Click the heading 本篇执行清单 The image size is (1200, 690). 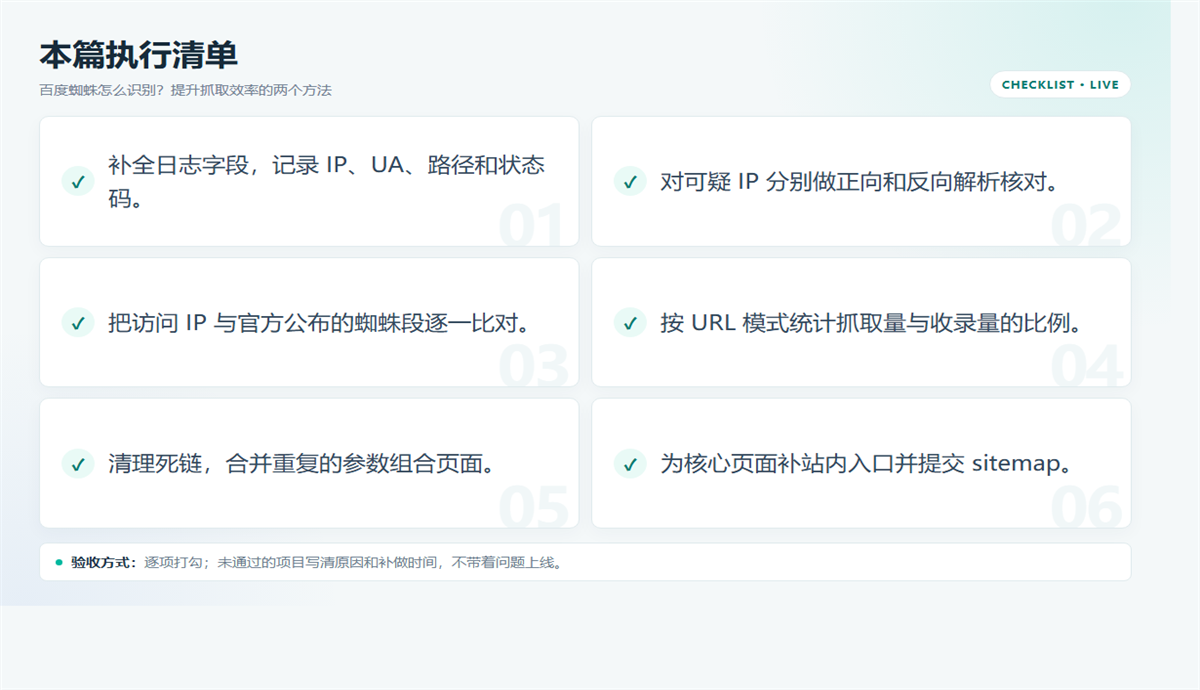(138, 54)
